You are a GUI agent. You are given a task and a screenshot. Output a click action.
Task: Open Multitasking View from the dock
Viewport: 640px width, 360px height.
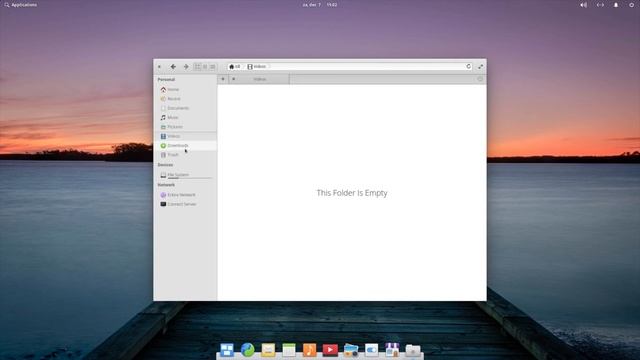pyautogui.click(x=227, y=350)
